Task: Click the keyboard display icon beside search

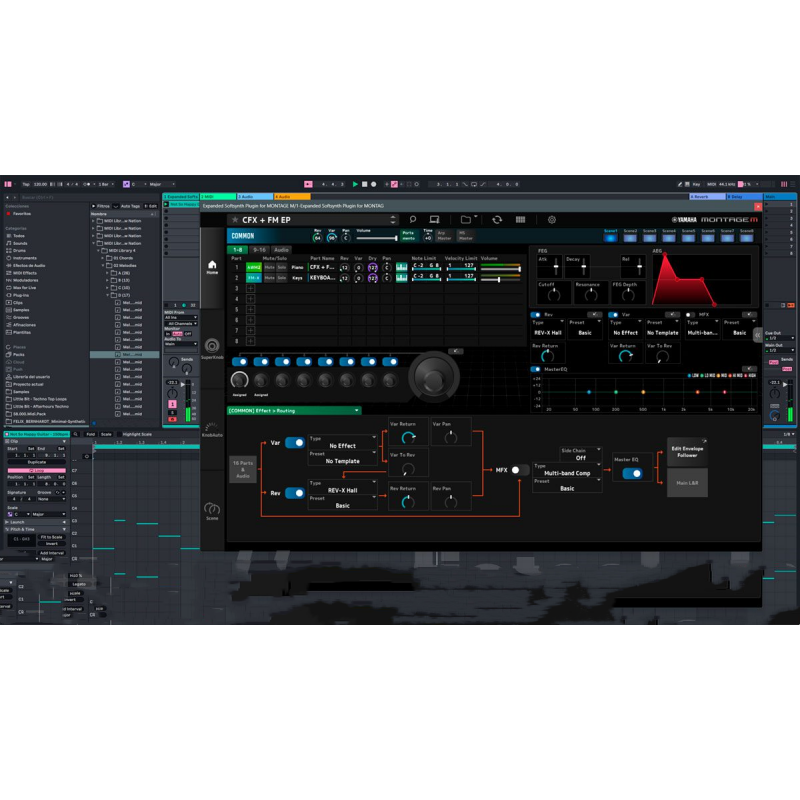Action: pos(434,219)
